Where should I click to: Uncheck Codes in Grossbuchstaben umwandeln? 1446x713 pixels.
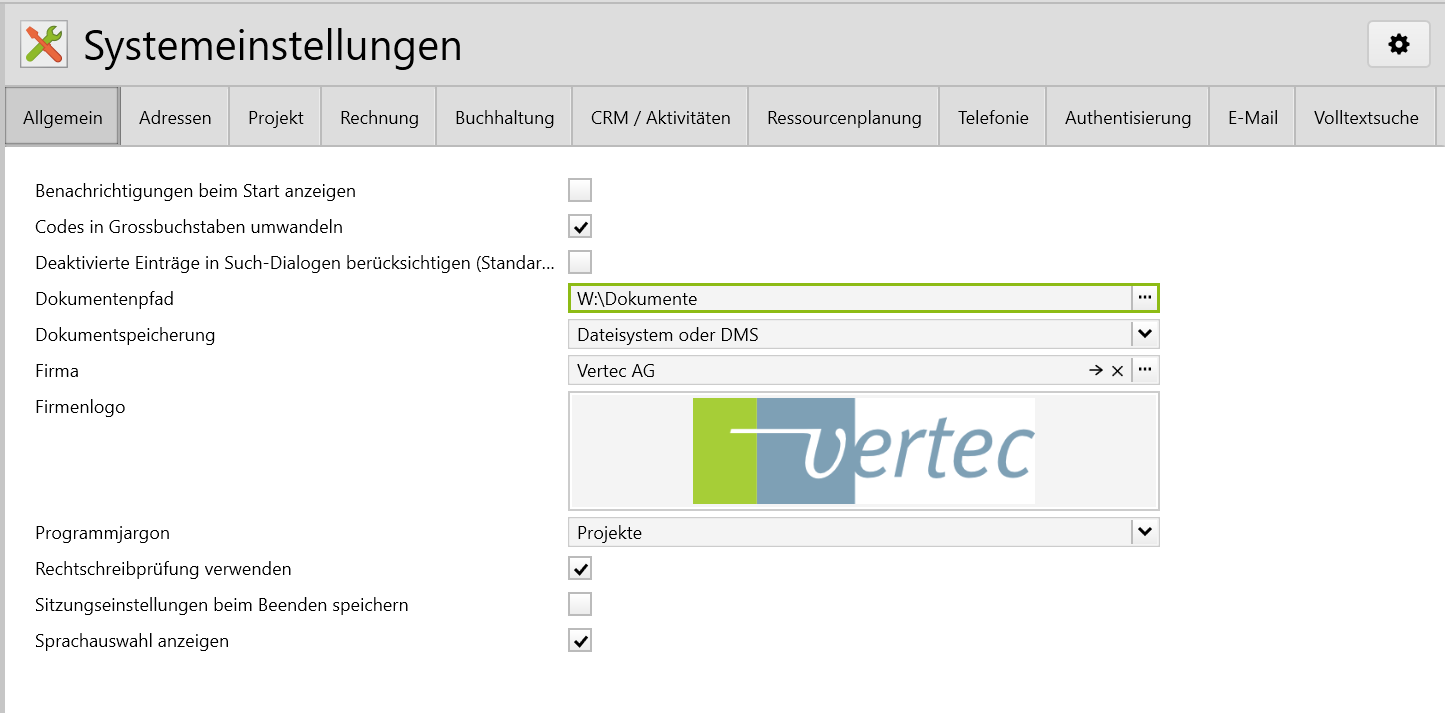tap(580, 227)
